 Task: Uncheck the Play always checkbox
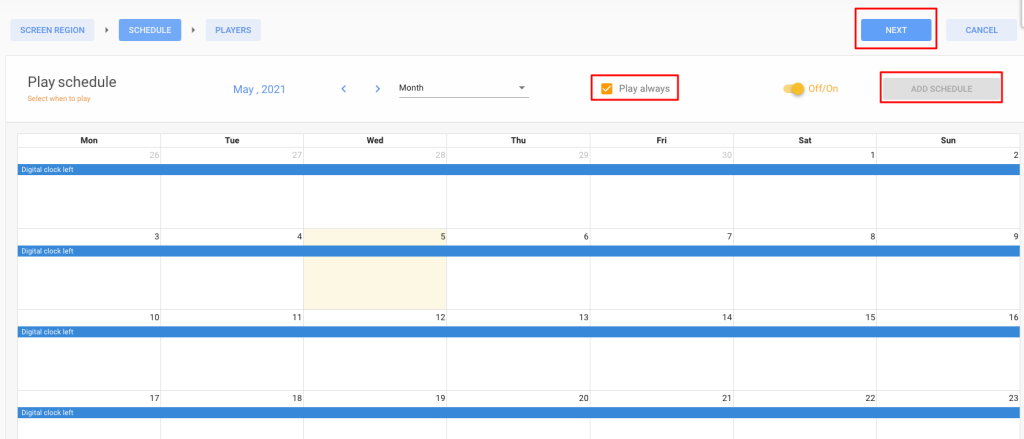[607, 89]
